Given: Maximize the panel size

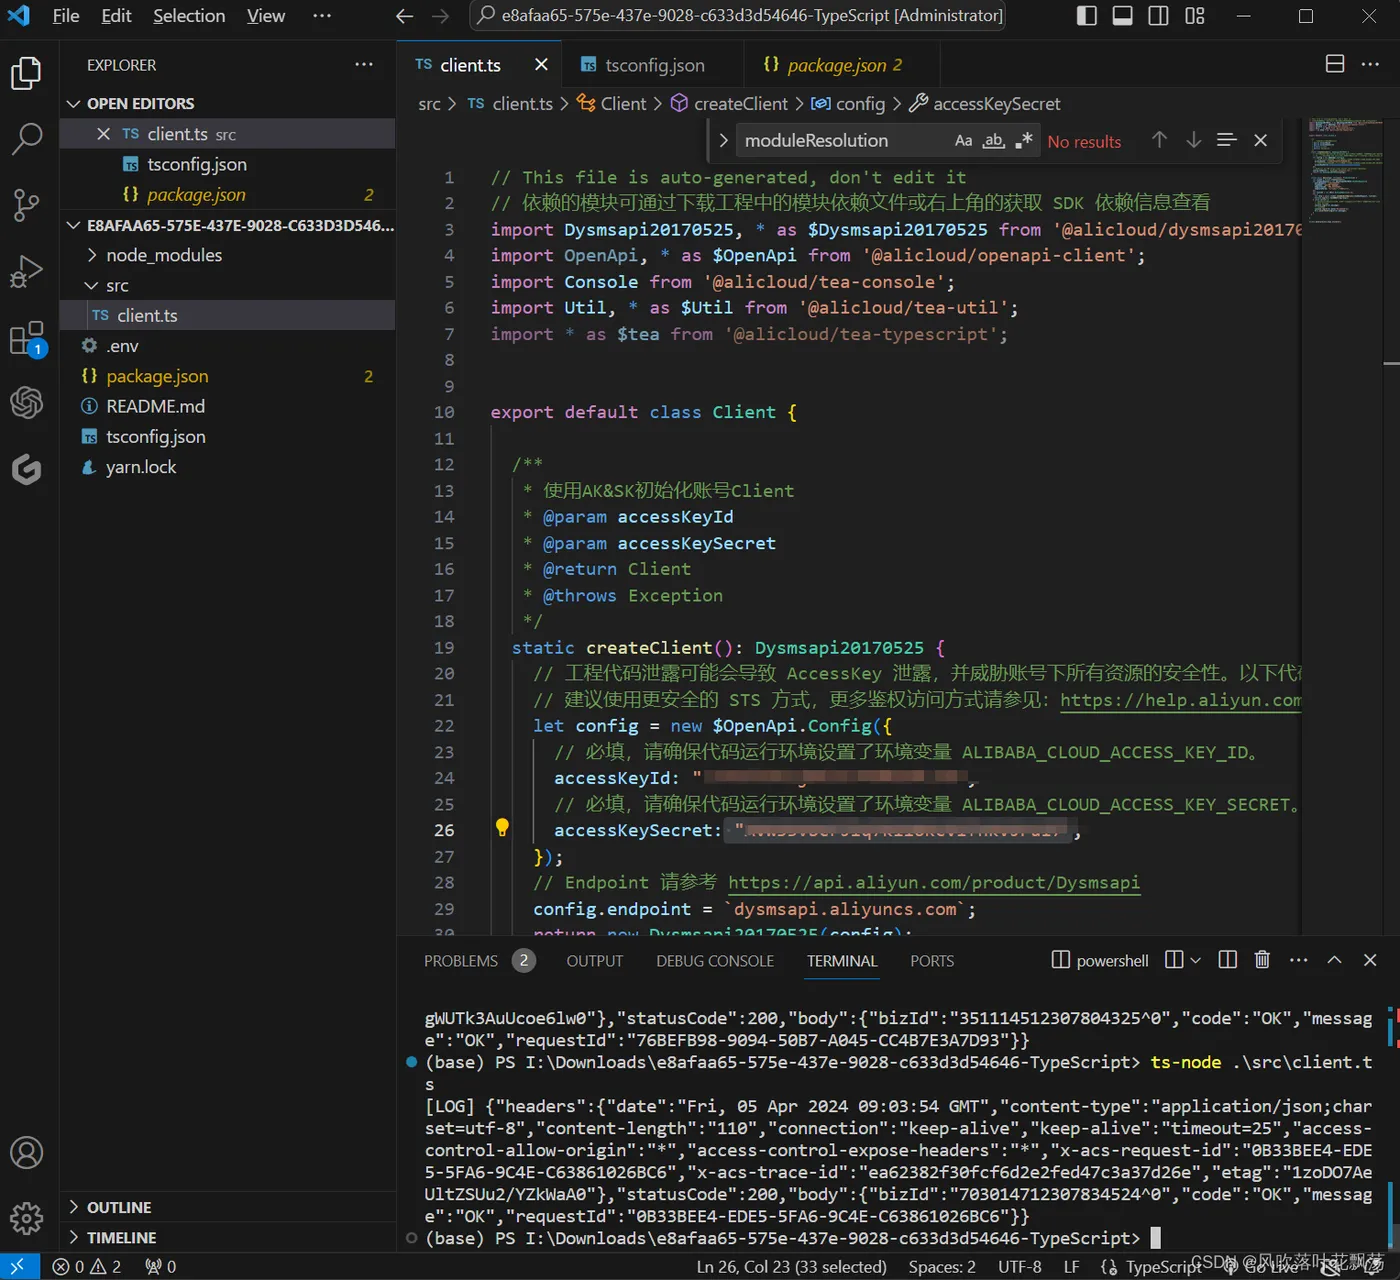Looking at the screenshot, I should click(1334, 960).
